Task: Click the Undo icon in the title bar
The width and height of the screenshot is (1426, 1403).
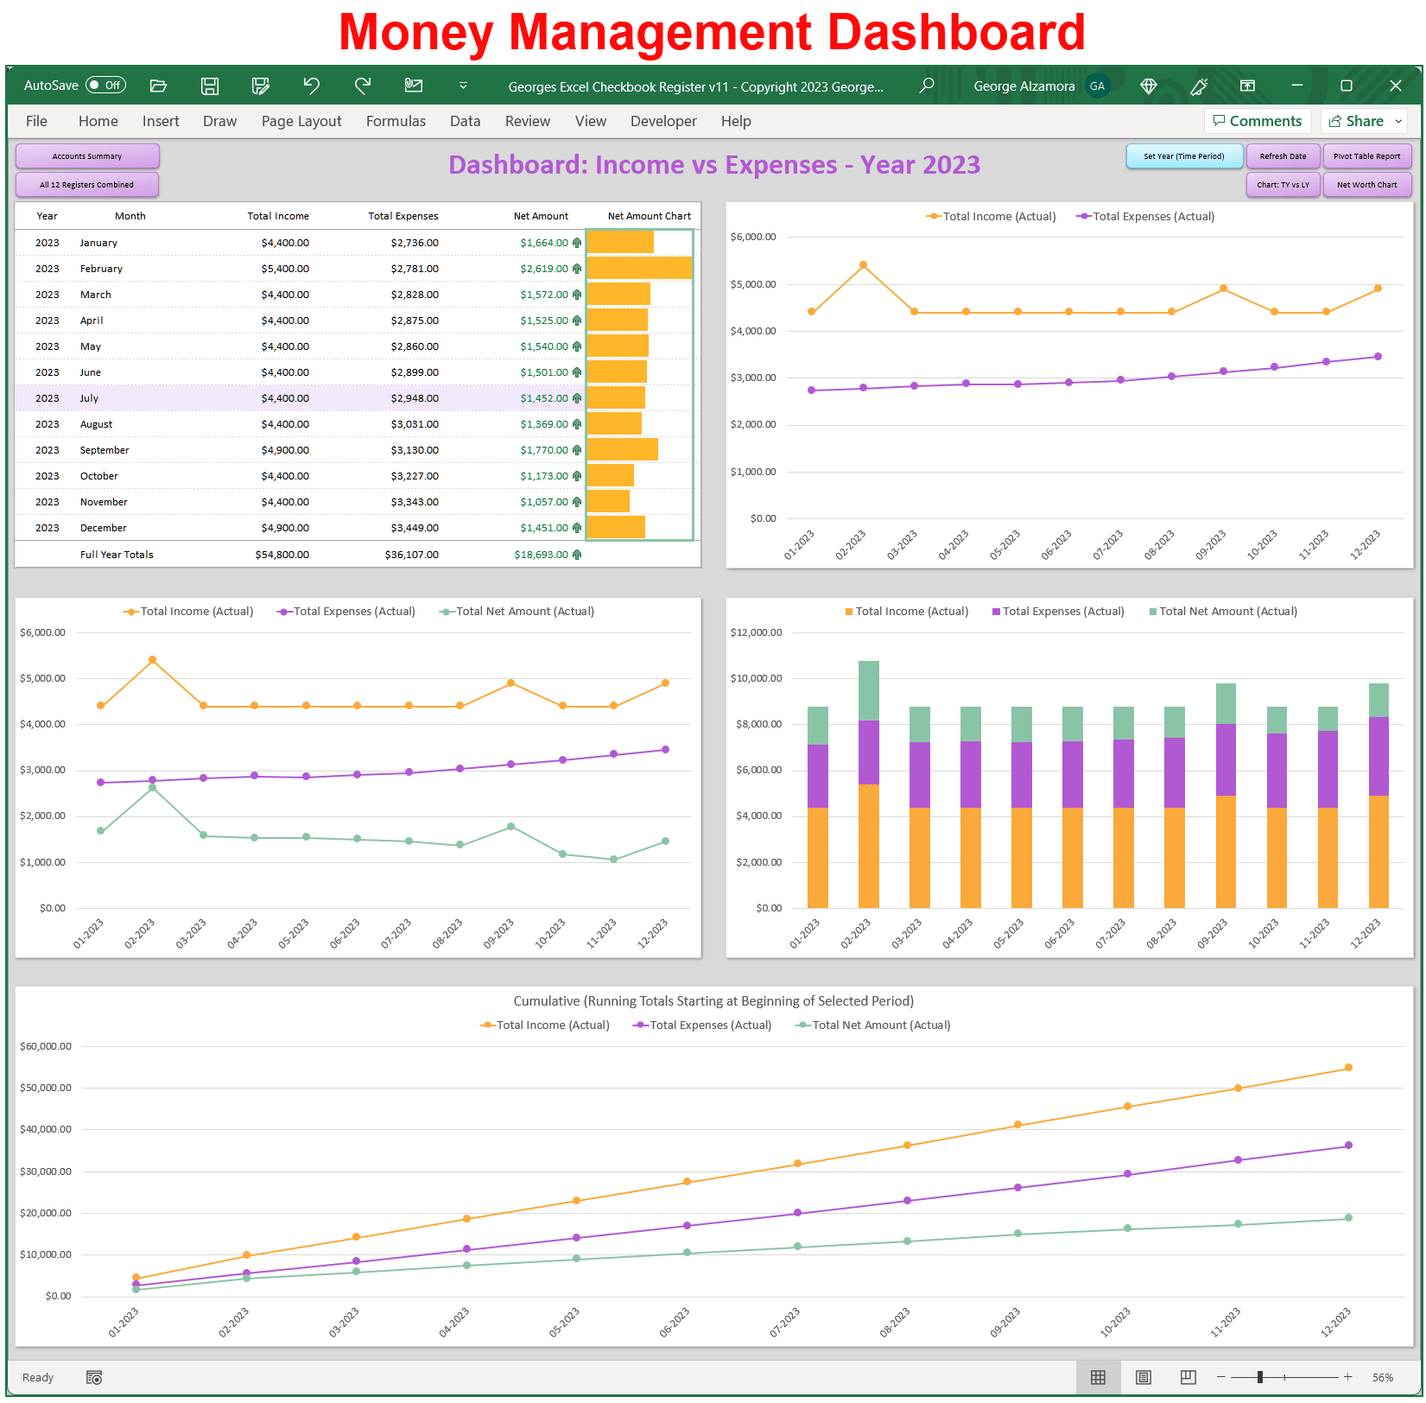Action: coord(312,86)
